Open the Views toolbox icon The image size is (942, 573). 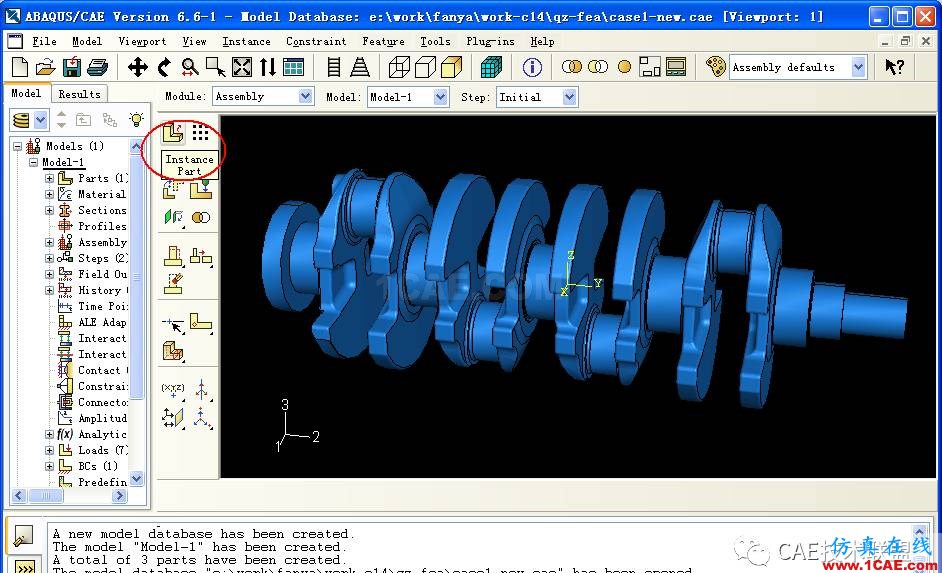click(x=293, y=67)
